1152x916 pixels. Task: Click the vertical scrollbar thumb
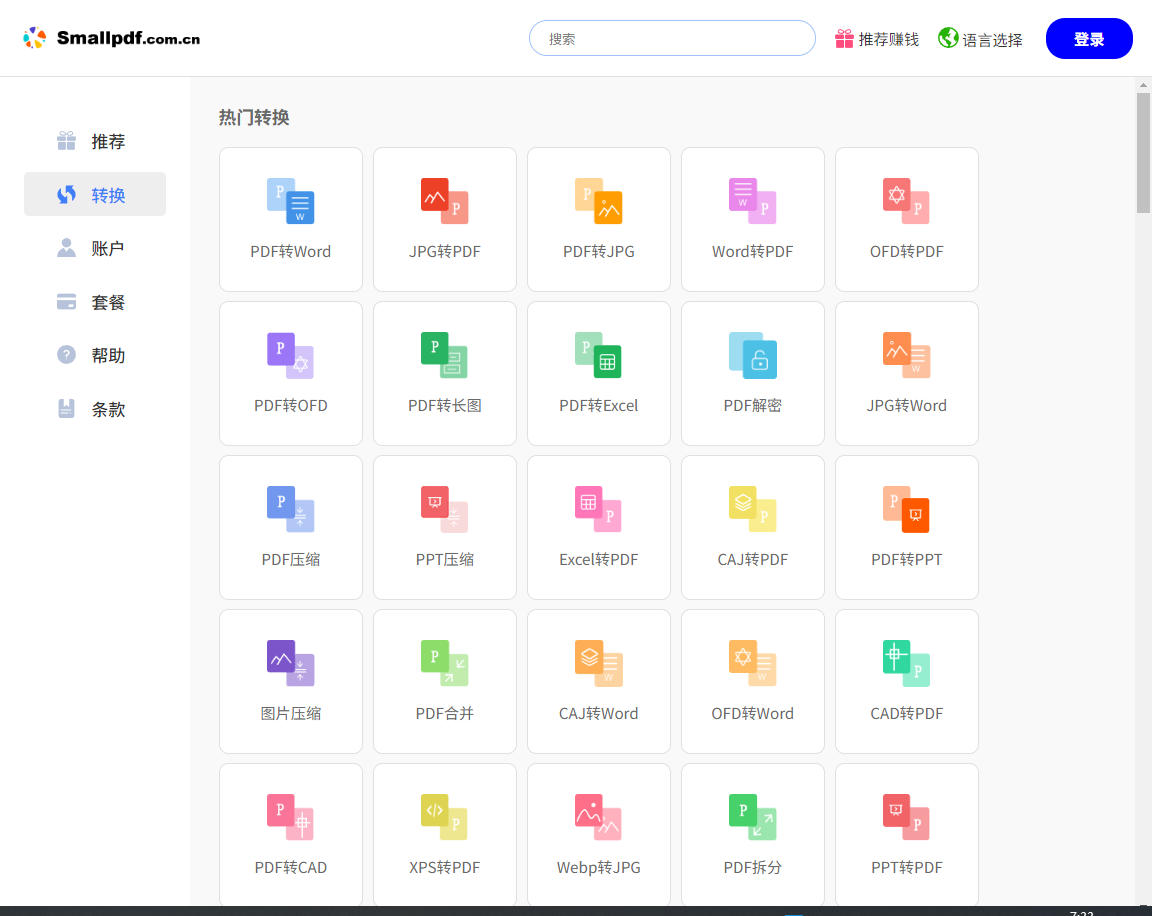[x=1143, y=153]
